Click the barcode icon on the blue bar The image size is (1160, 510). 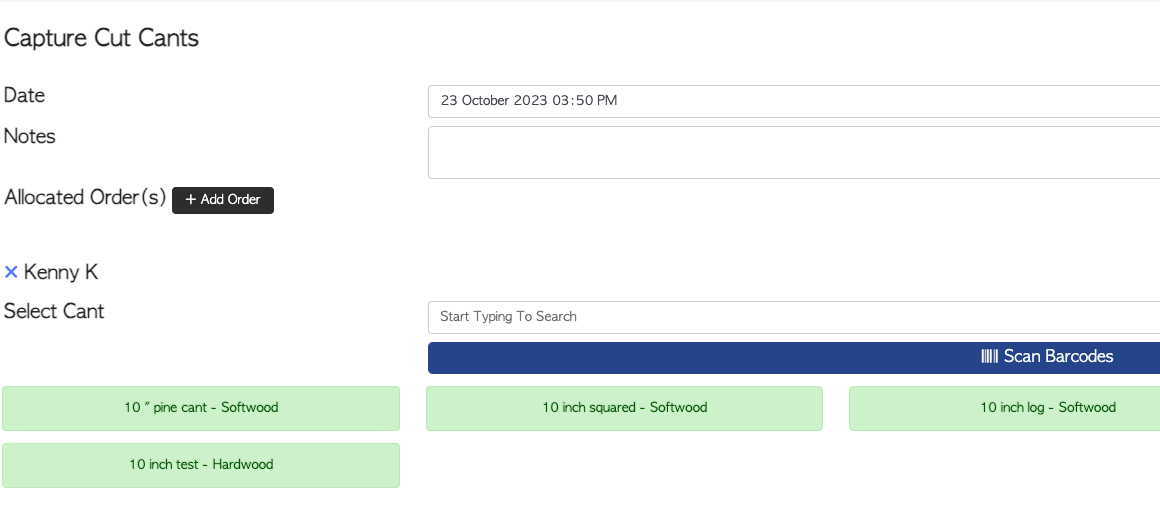990,357
